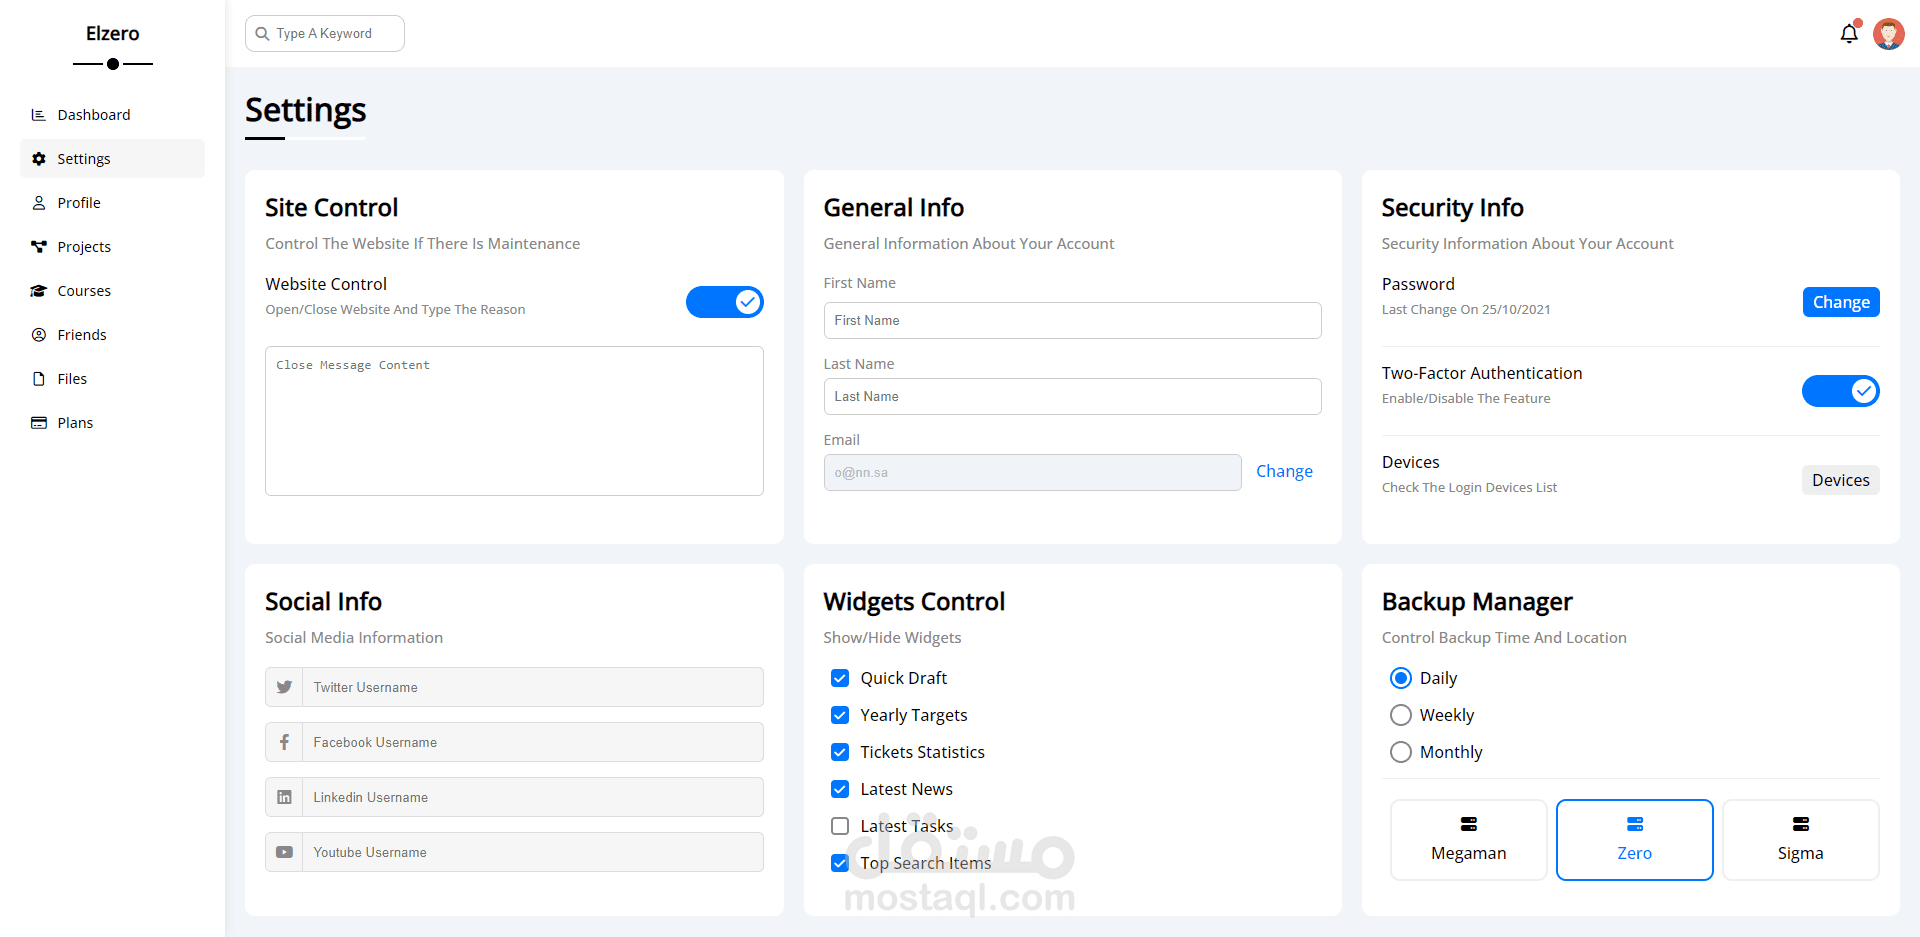The image size is (1920, 937).
Task: Disable Two-Factor Authentication toggle
Action: (1840, 391)
